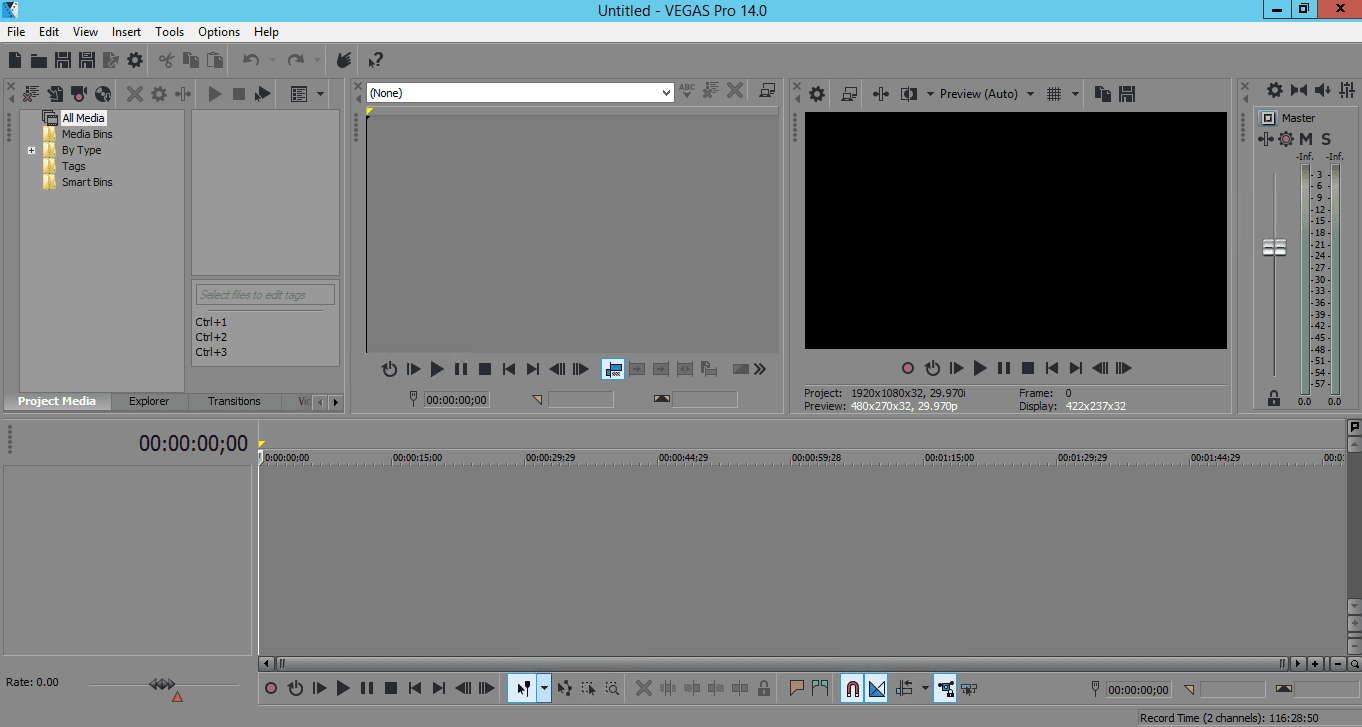Open the Insert menu
1362x727 pixels.
click(126, 32)
